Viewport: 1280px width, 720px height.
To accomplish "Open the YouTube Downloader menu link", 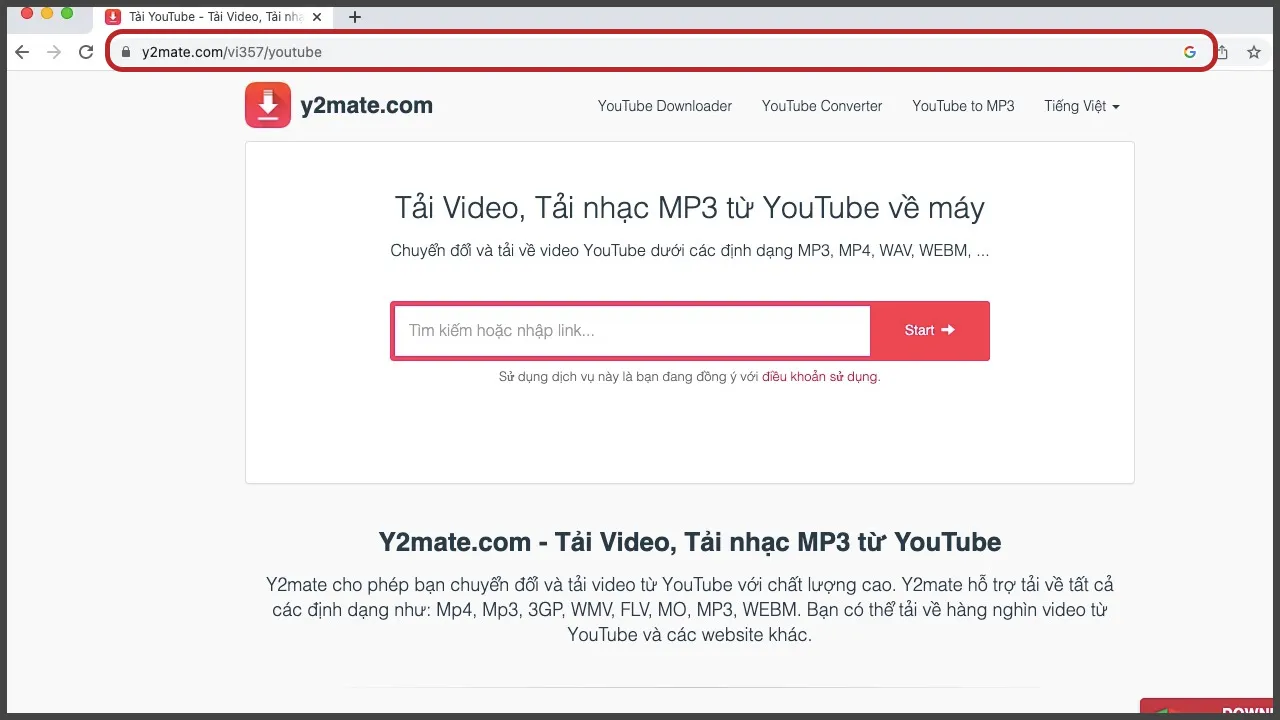I will [664, 106].
